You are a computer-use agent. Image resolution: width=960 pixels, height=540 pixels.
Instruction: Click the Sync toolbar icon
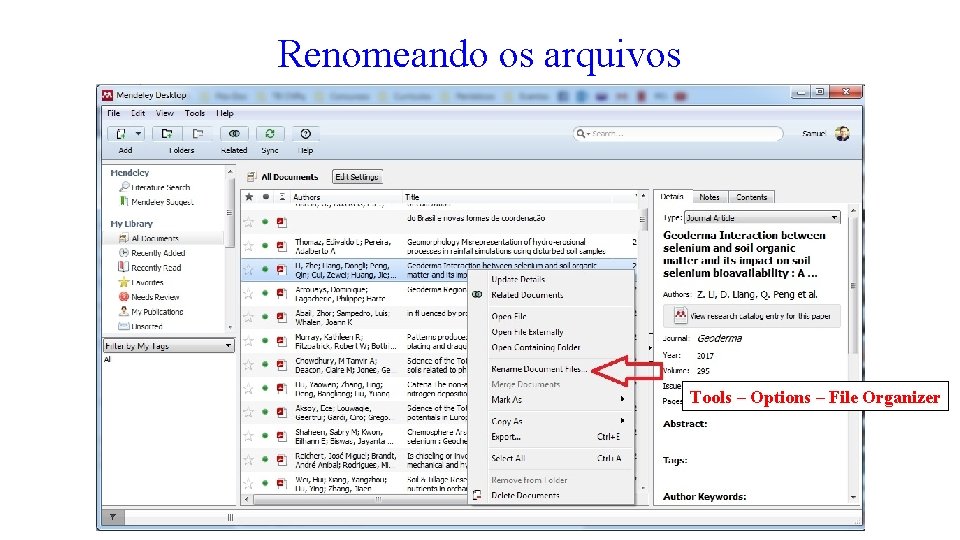[x=269, y=133]
